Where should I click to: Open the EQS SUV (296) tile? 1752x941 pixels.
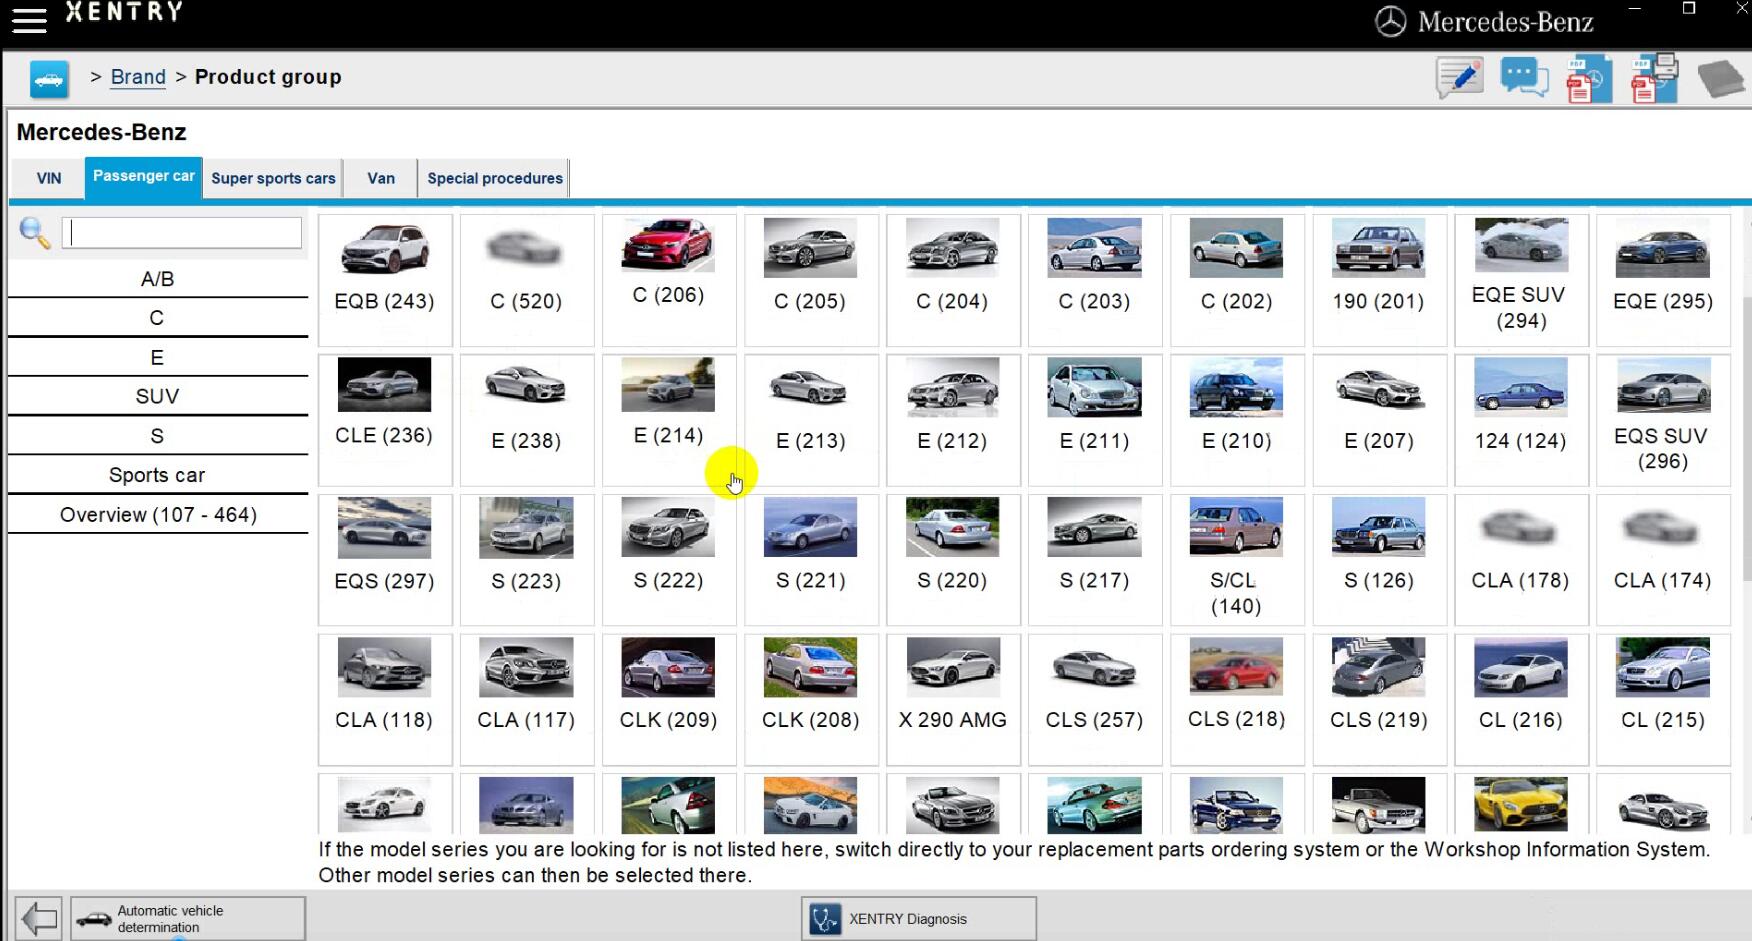1663,420
